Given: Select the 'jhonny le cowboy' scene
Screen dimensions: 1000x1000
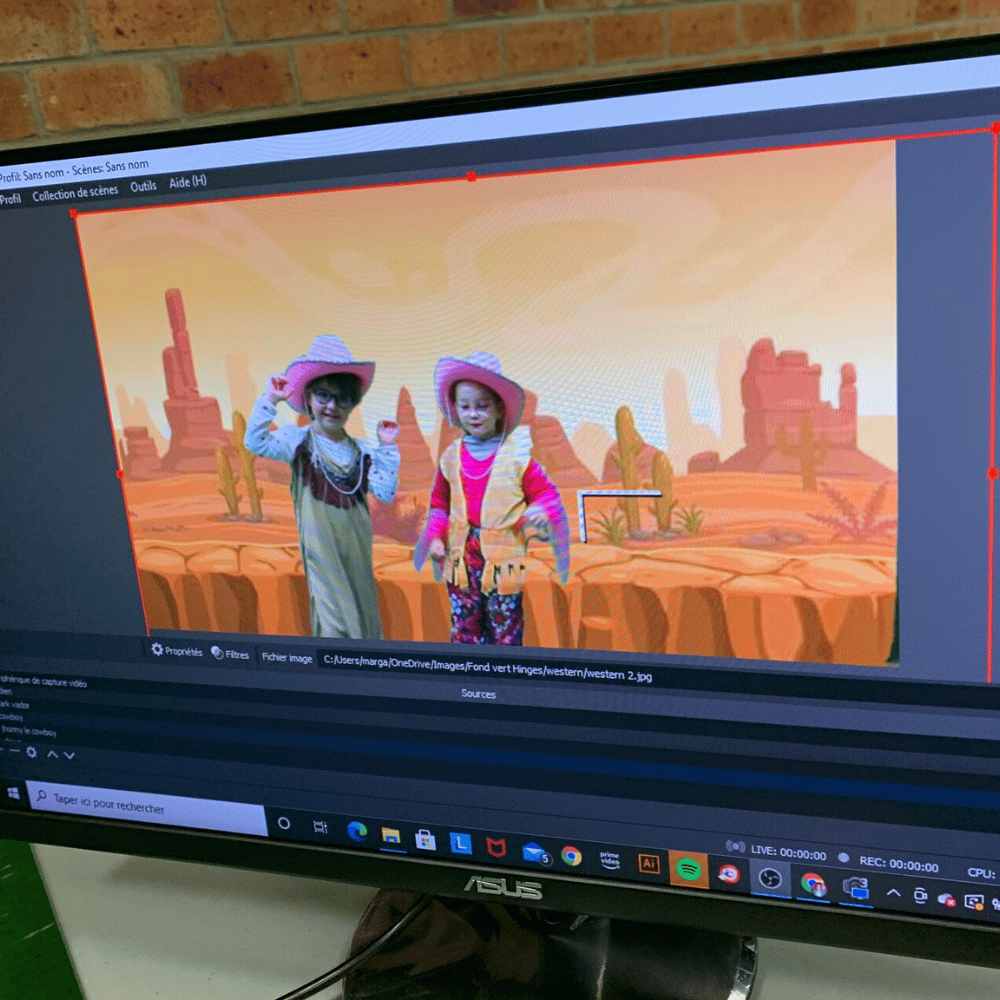Looking at the screenshot, I should point(29,731).
